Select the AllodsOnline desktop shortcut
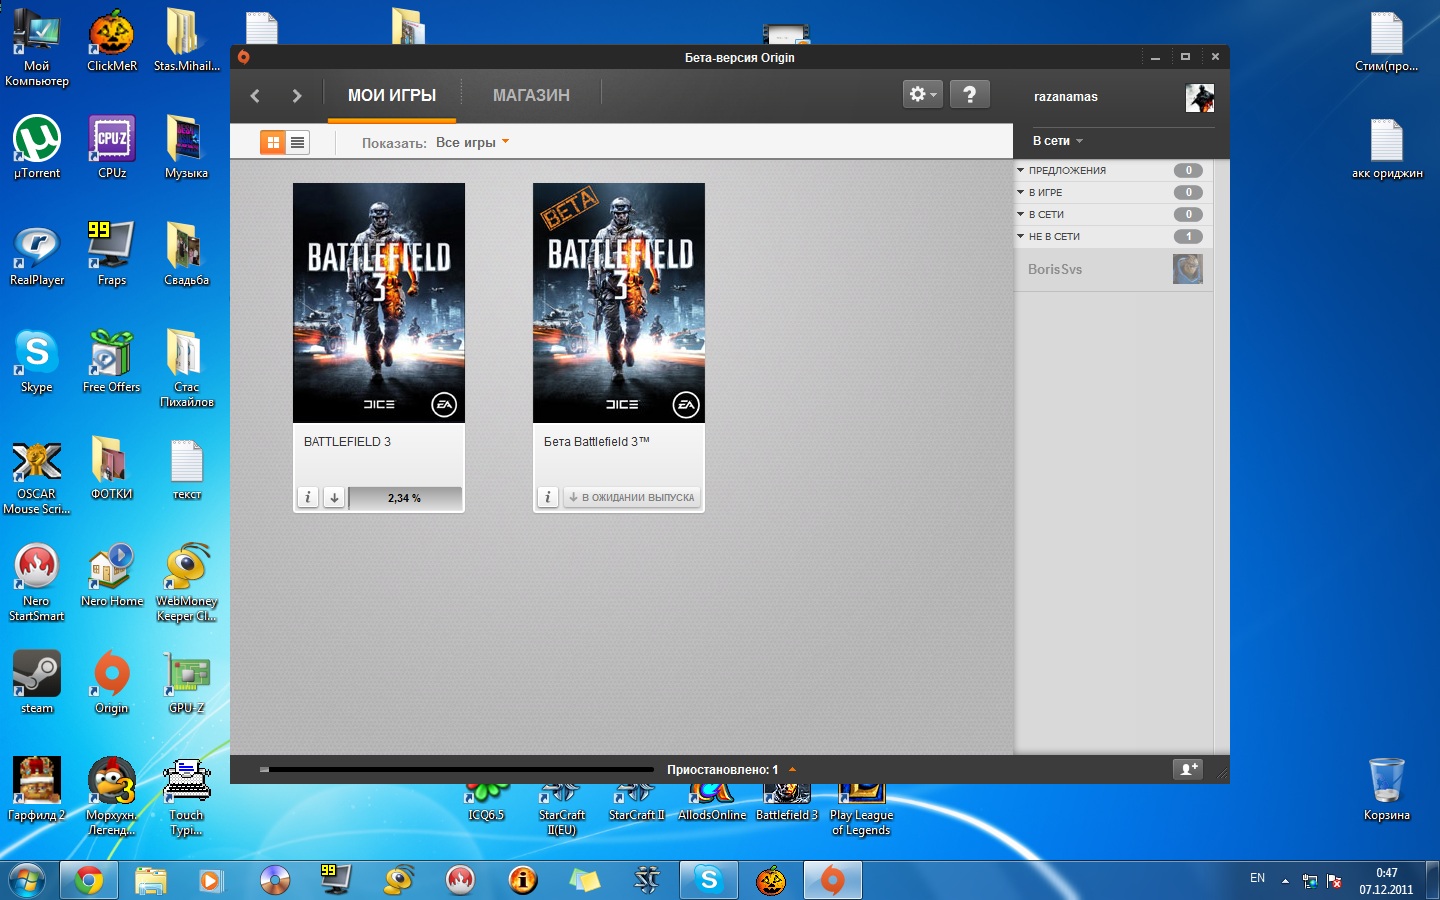This screenshot has height=900, width=1440. [x=712, y=804]
